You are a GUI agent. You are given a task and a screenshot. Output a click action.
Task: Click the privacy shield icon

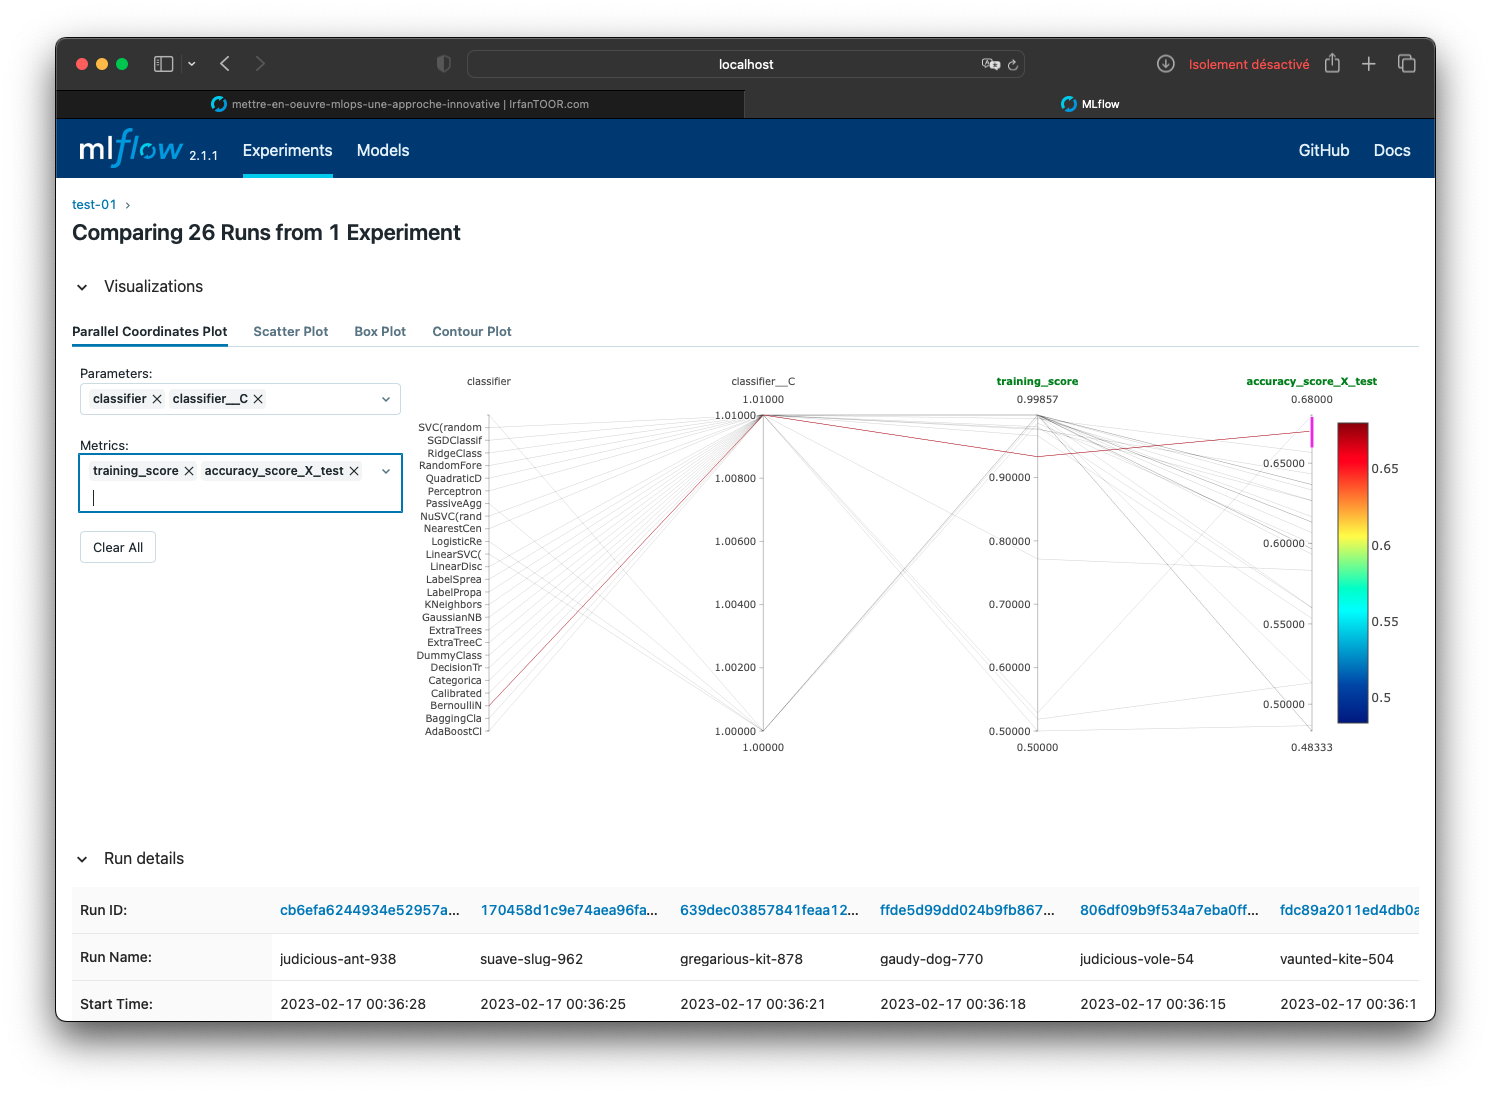click(x=444, y=64)
